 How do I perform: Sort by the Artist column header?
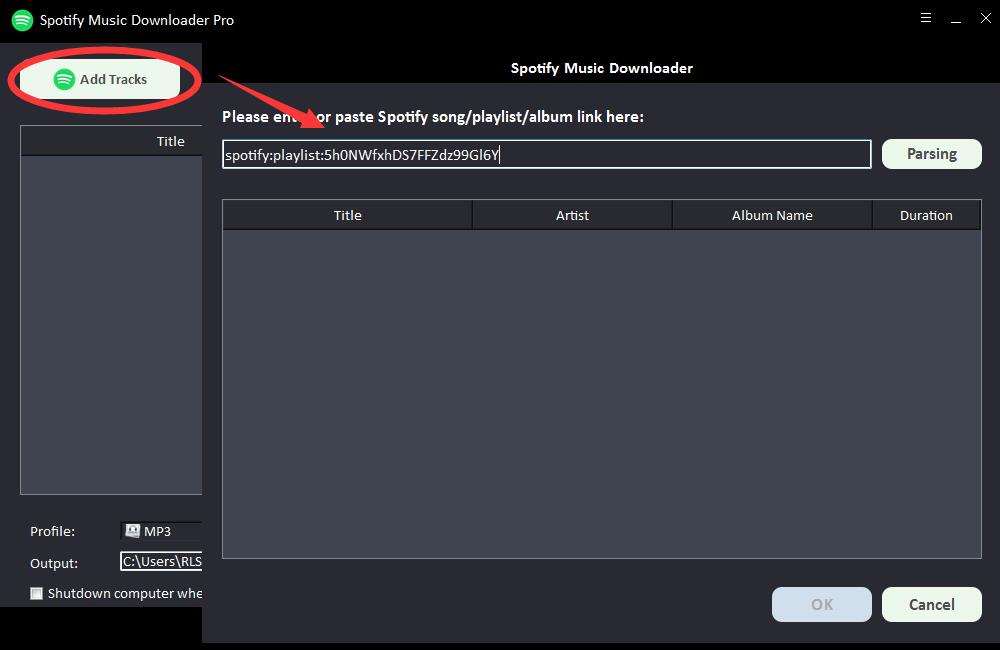tap(572, 215)
